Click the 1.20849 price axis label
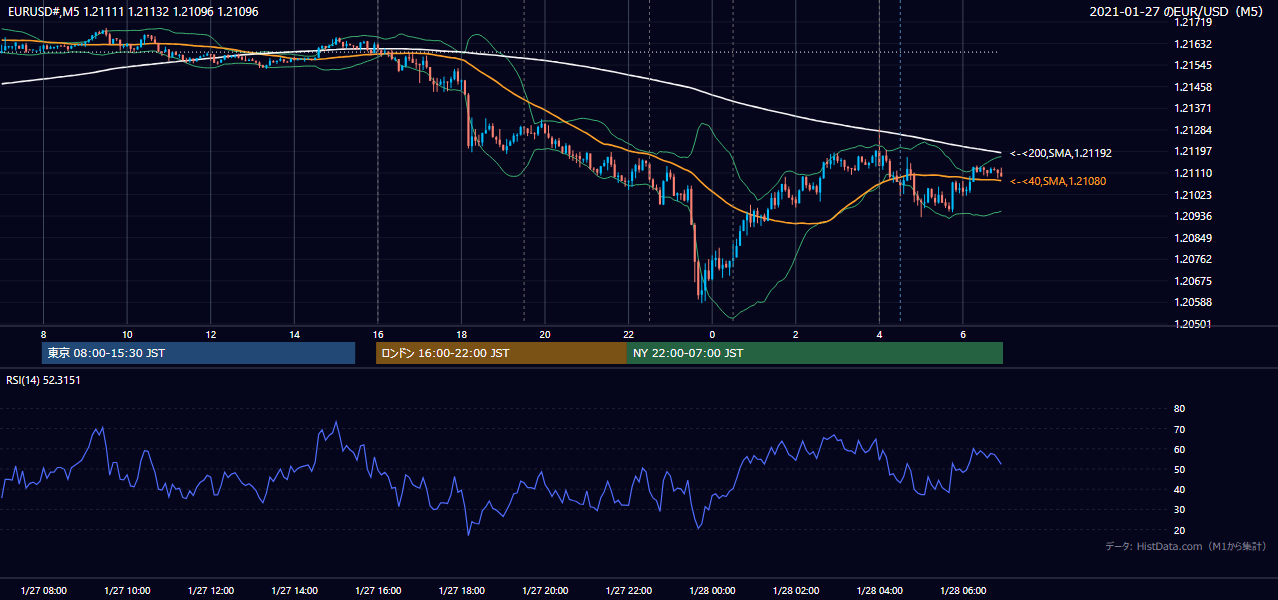The width and height of the screenshot is (1278, 600). pyautogui.click(x=1193, y=238)
